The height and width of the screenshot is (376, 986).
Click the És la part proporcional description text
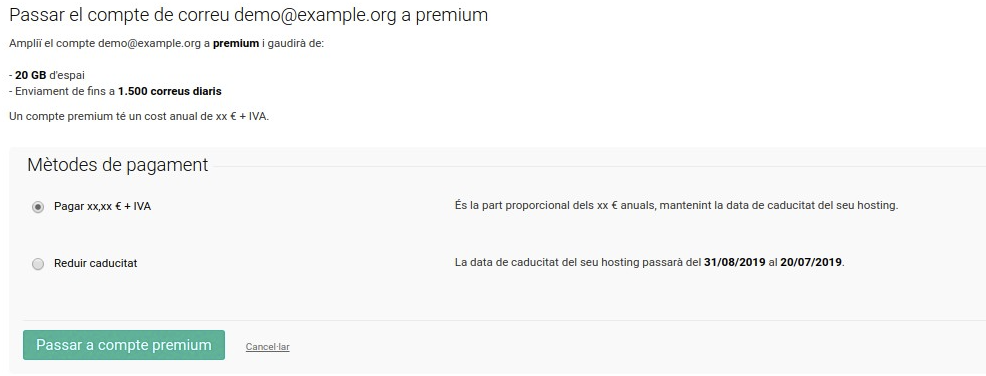[x=676, y=206]
